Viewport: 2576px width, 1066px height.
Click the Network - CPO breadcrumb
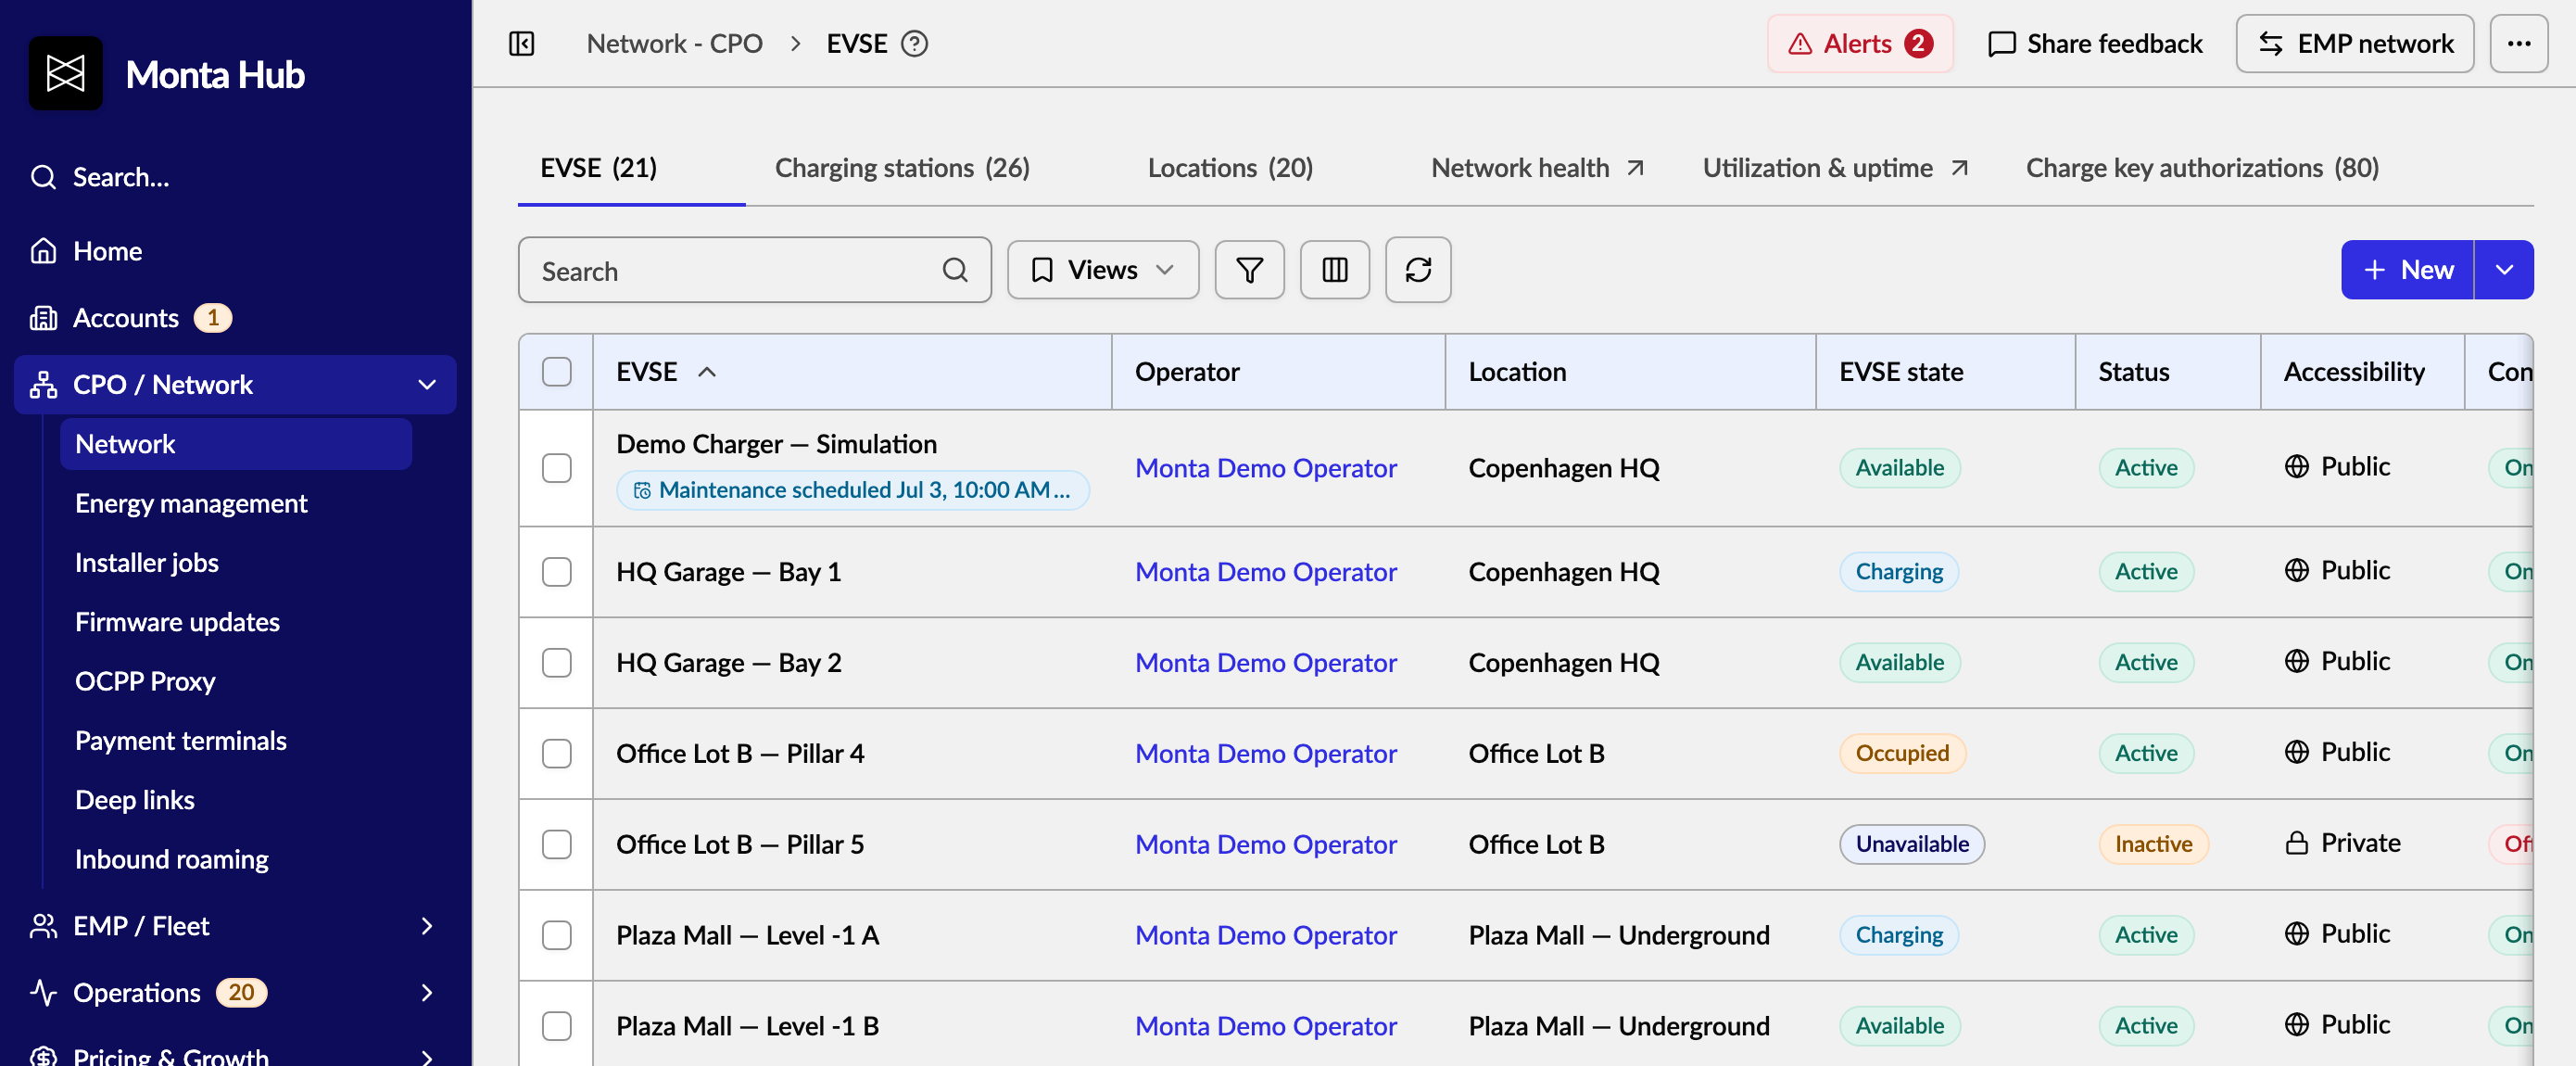coord(674,44)
